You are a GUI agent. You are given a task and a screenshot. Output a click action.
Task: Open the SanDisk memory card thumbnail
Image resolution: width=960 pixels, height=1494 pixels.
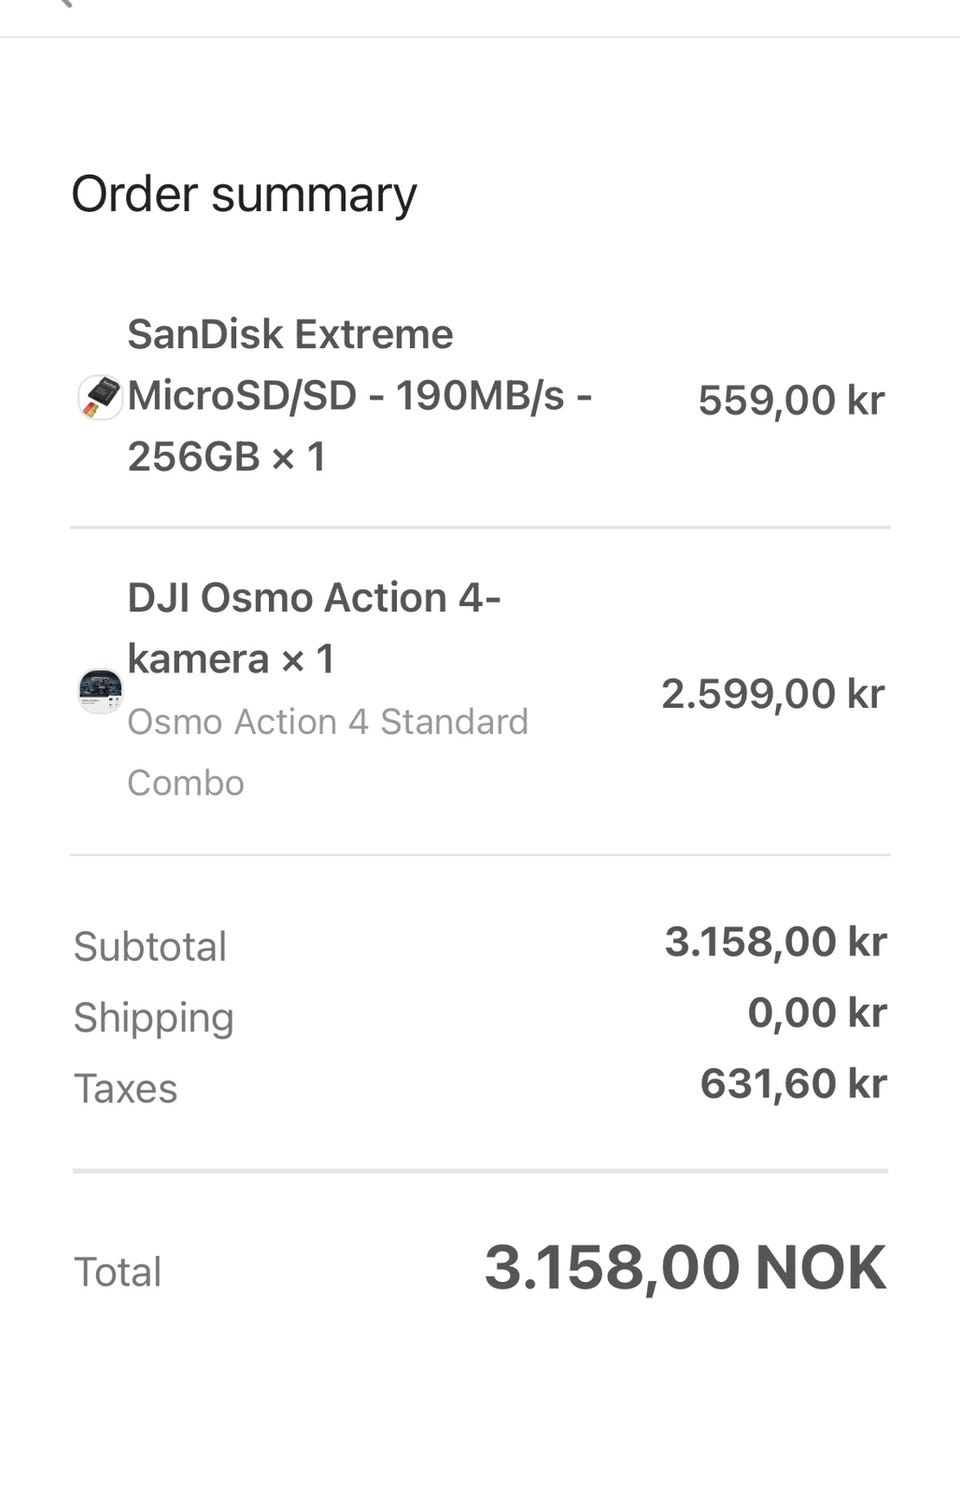tap(100, 397)
